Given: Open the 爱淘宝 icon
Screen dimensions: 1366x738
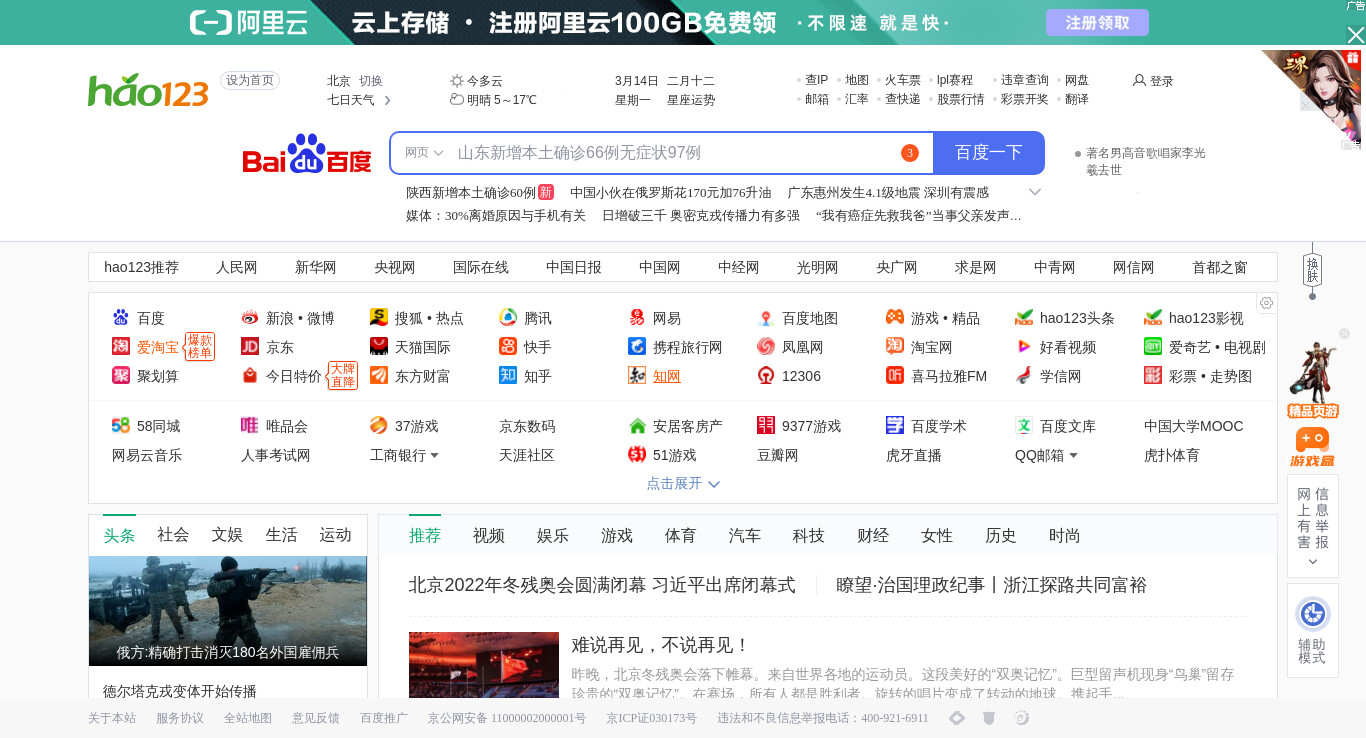Looking at the screenshot, I should (121, 347).
